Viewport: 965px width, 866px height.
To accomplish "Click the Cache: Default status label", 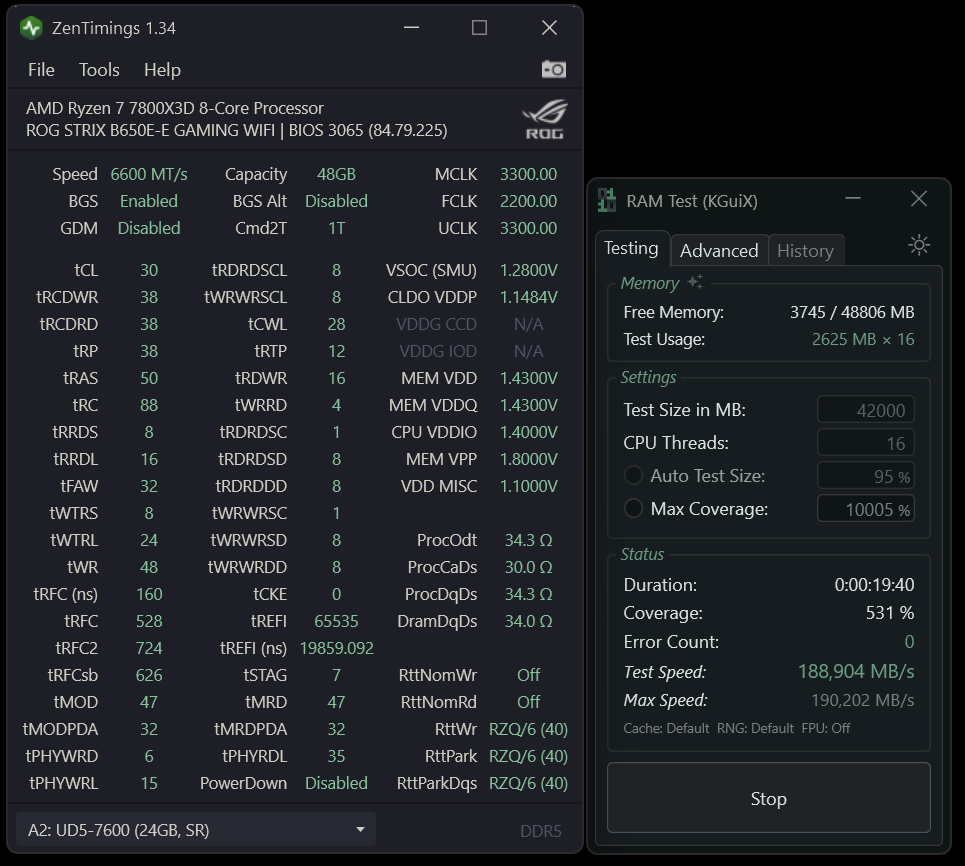I will click(x=666, y=728).
